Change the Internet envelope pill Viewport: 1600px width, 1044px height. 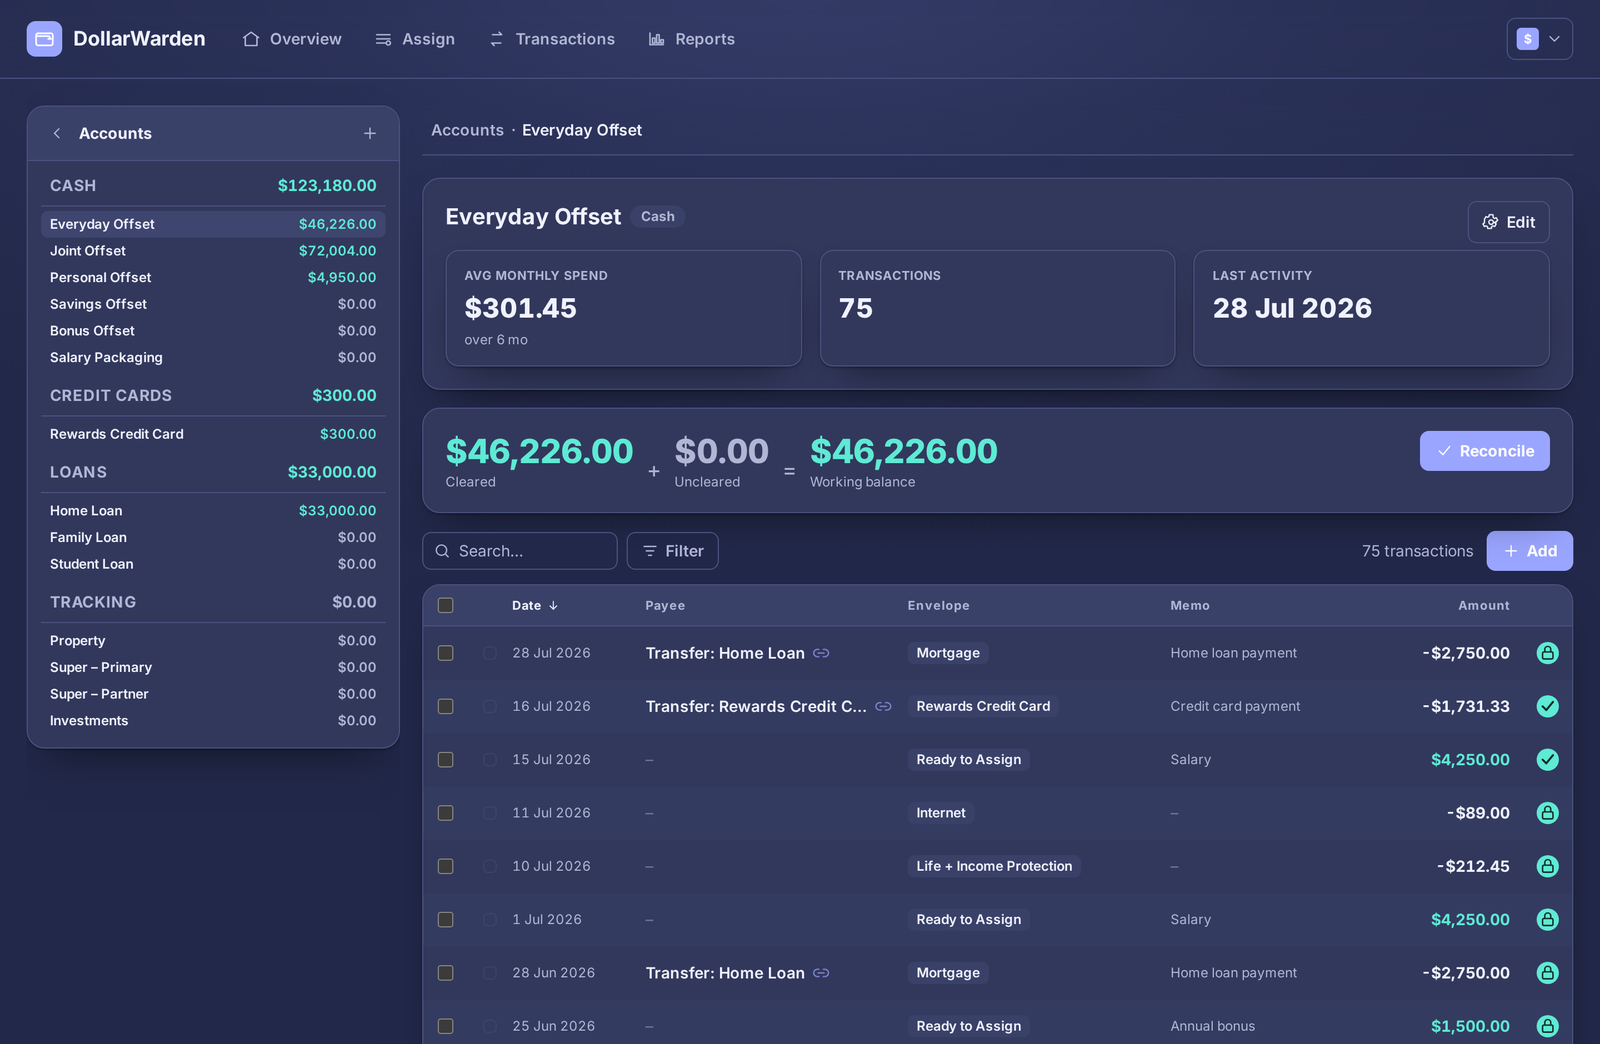pyautogui.click(x=941, y=813)
